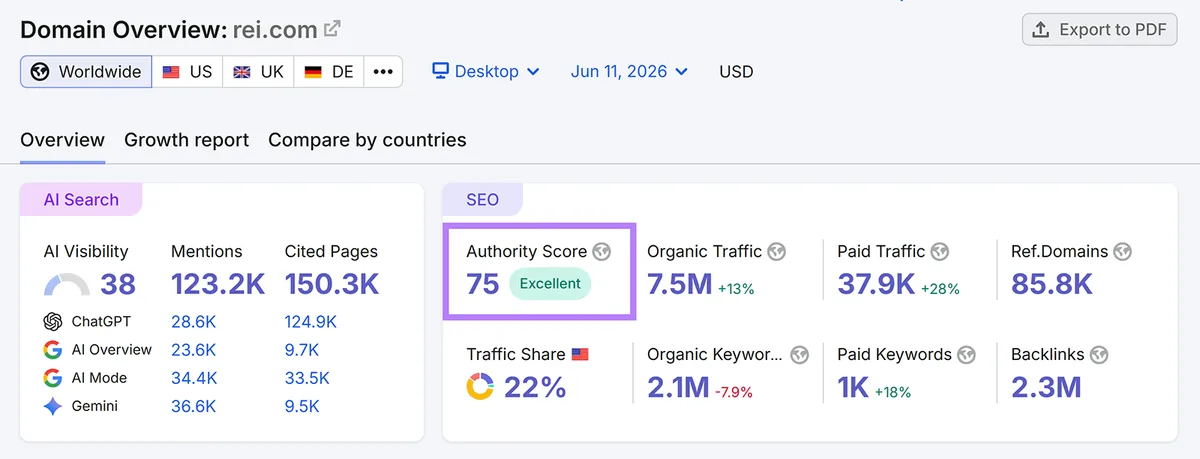Open Gemini cited pages 9.5K

coord(302,406)
